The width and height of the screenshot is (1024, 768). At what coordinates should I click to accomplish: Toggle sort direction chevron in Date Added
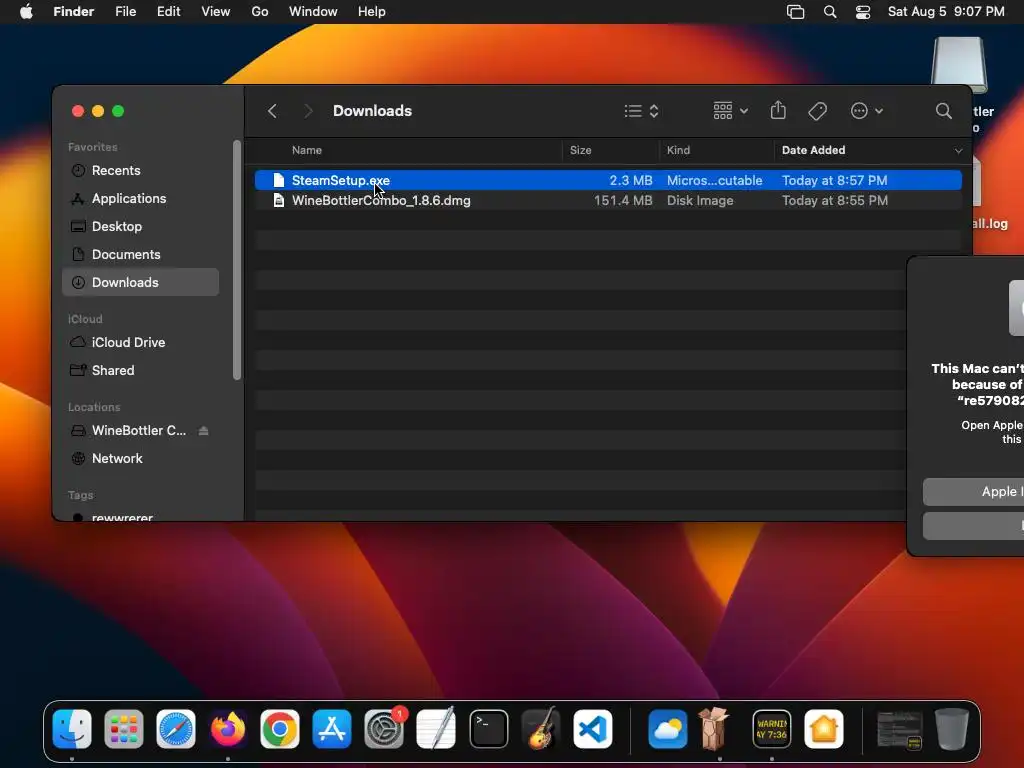point(958,151)
